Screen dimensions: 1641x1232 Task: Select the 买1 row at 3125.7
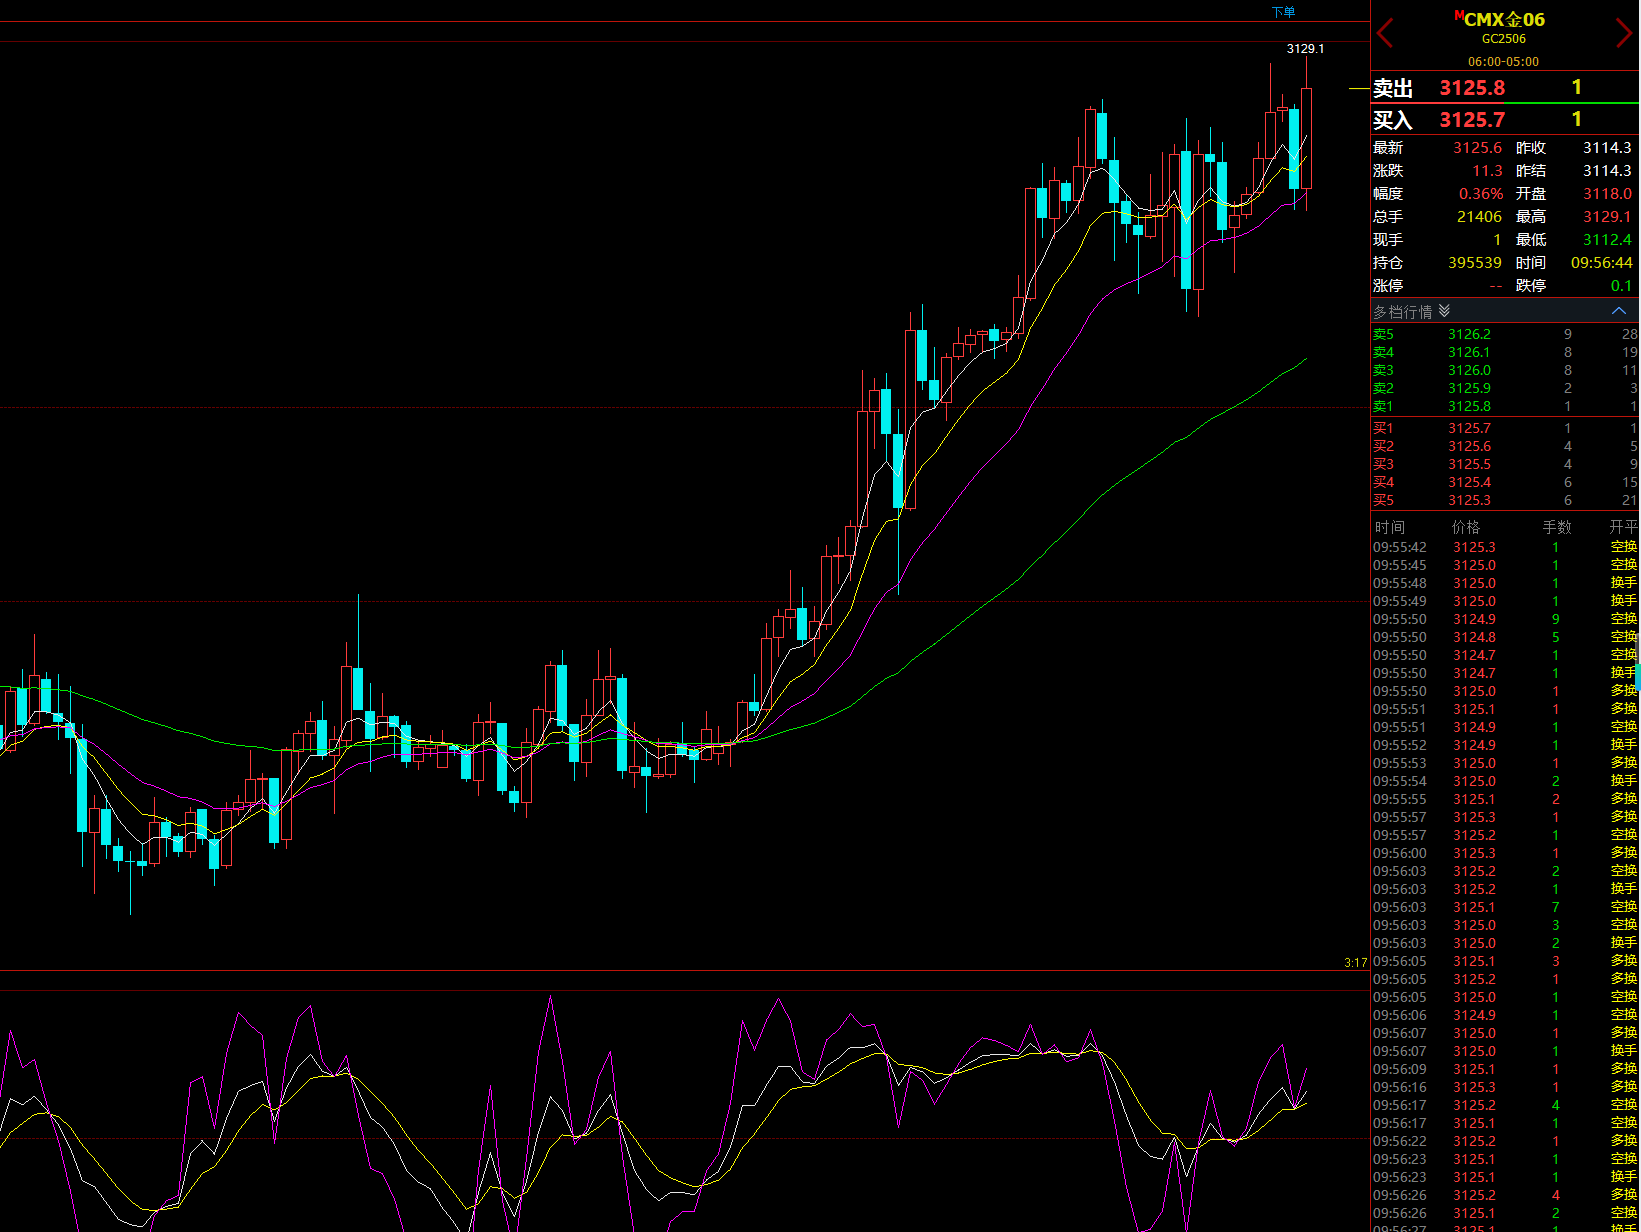[x=1505, y=428]
